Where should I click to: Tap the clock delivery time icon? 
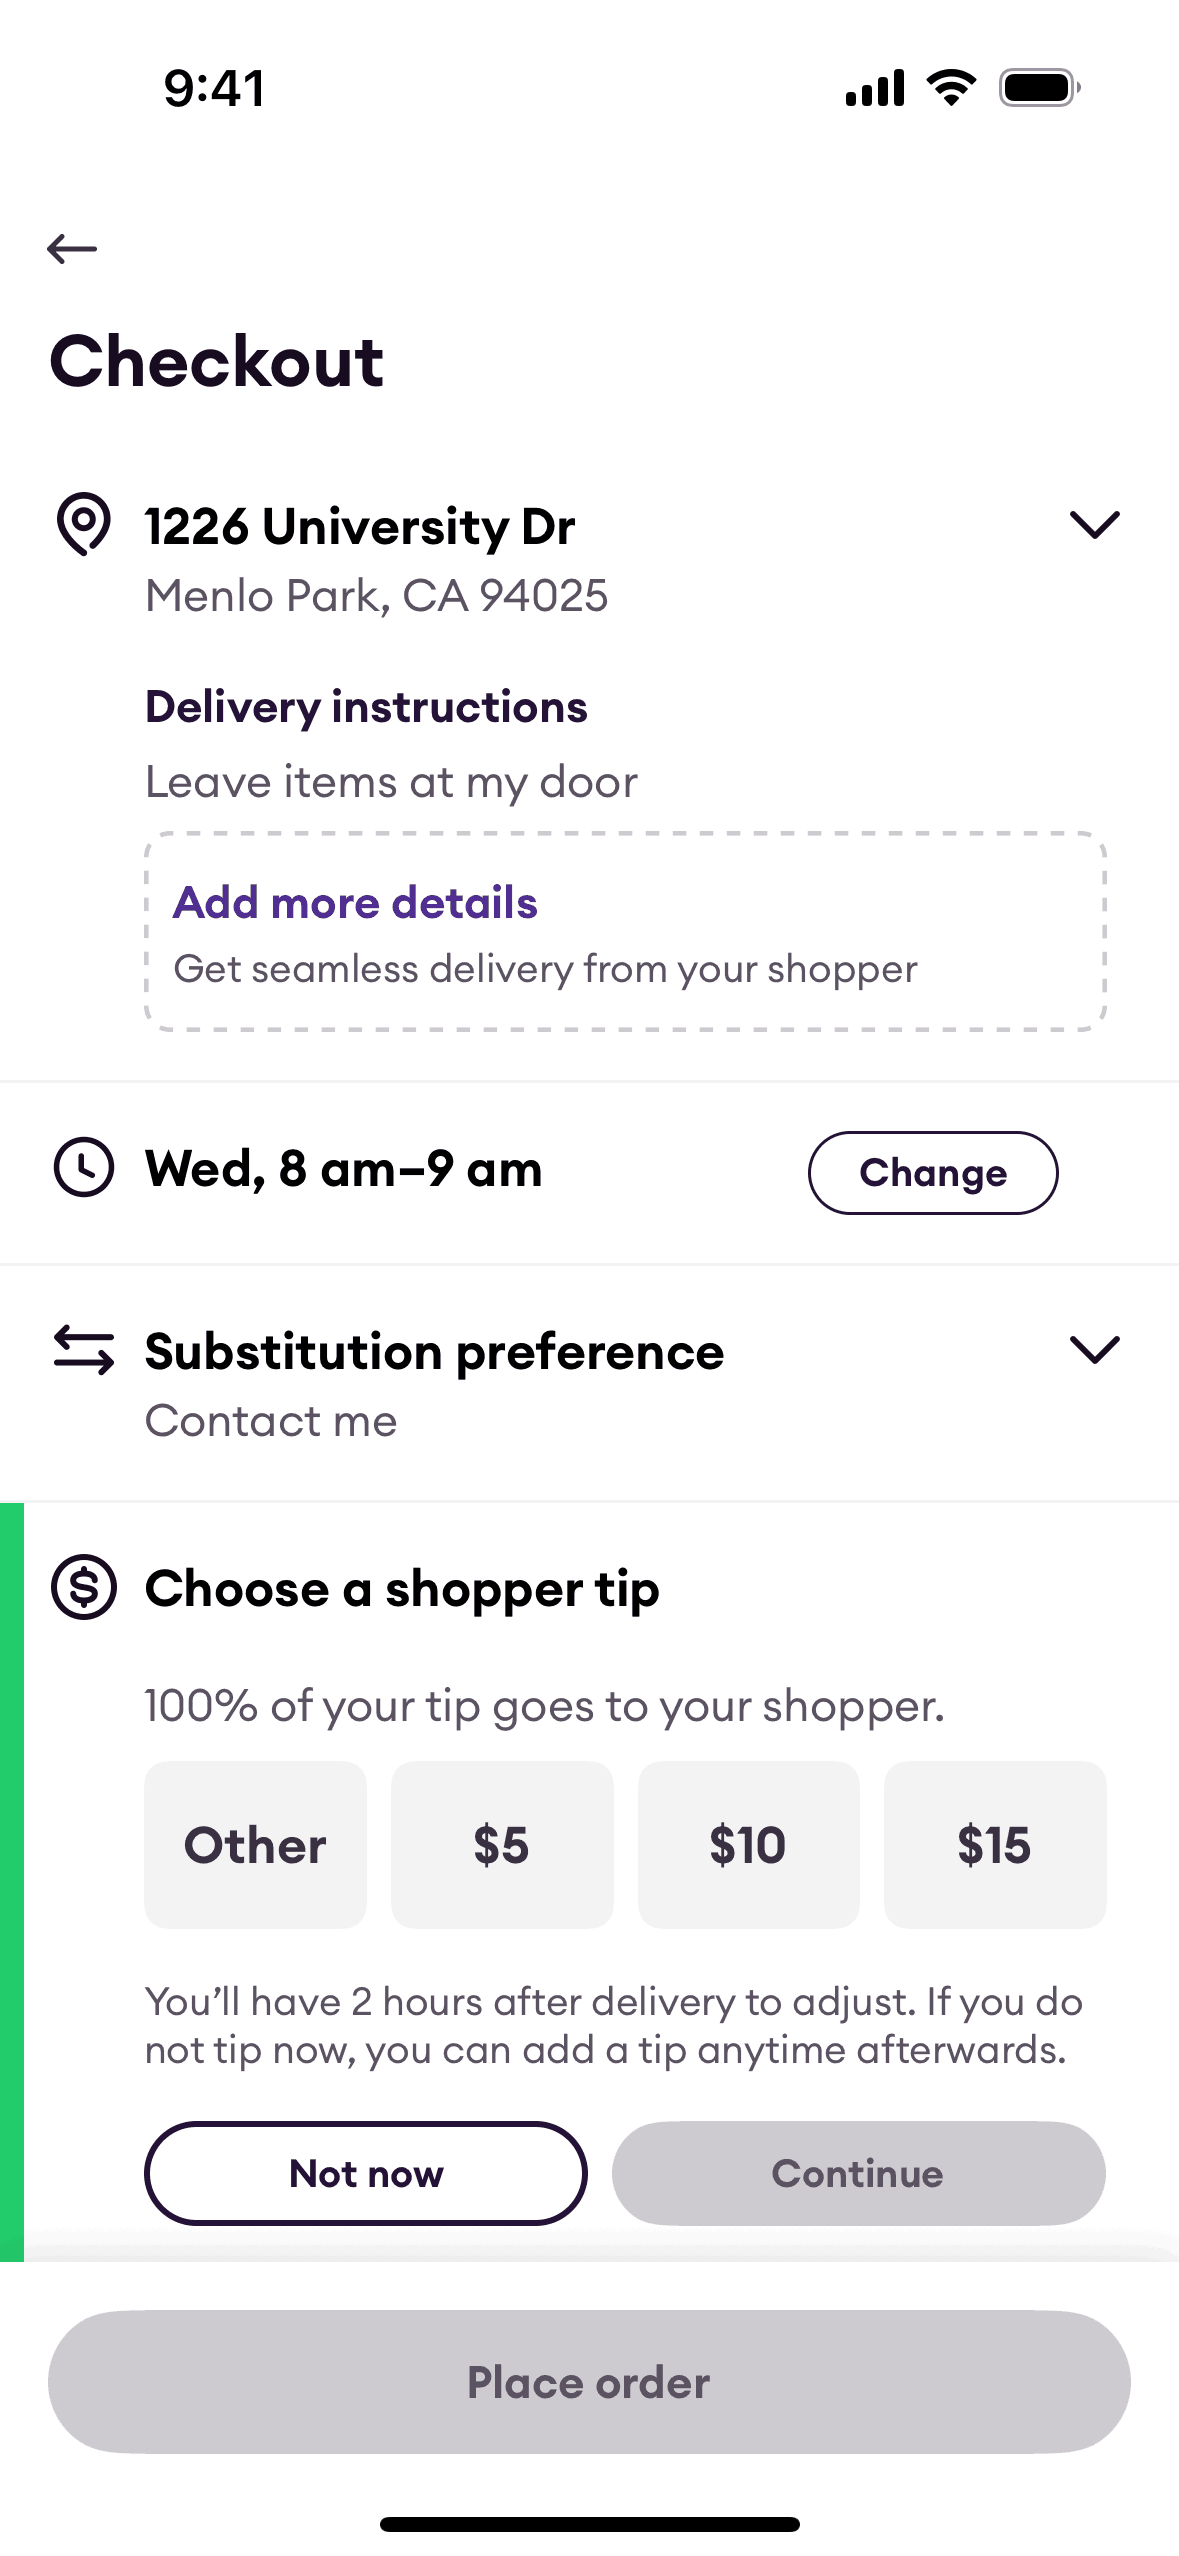click(x=84, y=1167)
